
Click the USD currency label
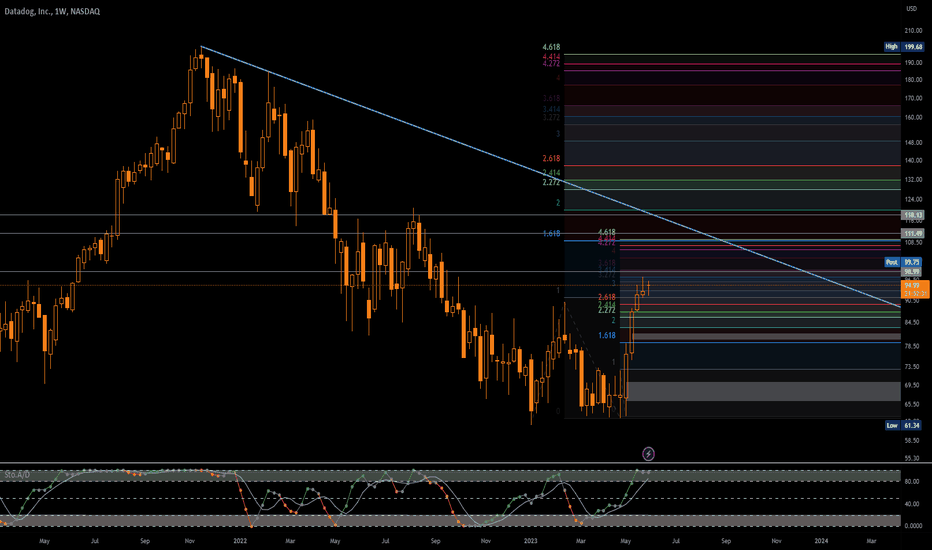tap(911, 8)
